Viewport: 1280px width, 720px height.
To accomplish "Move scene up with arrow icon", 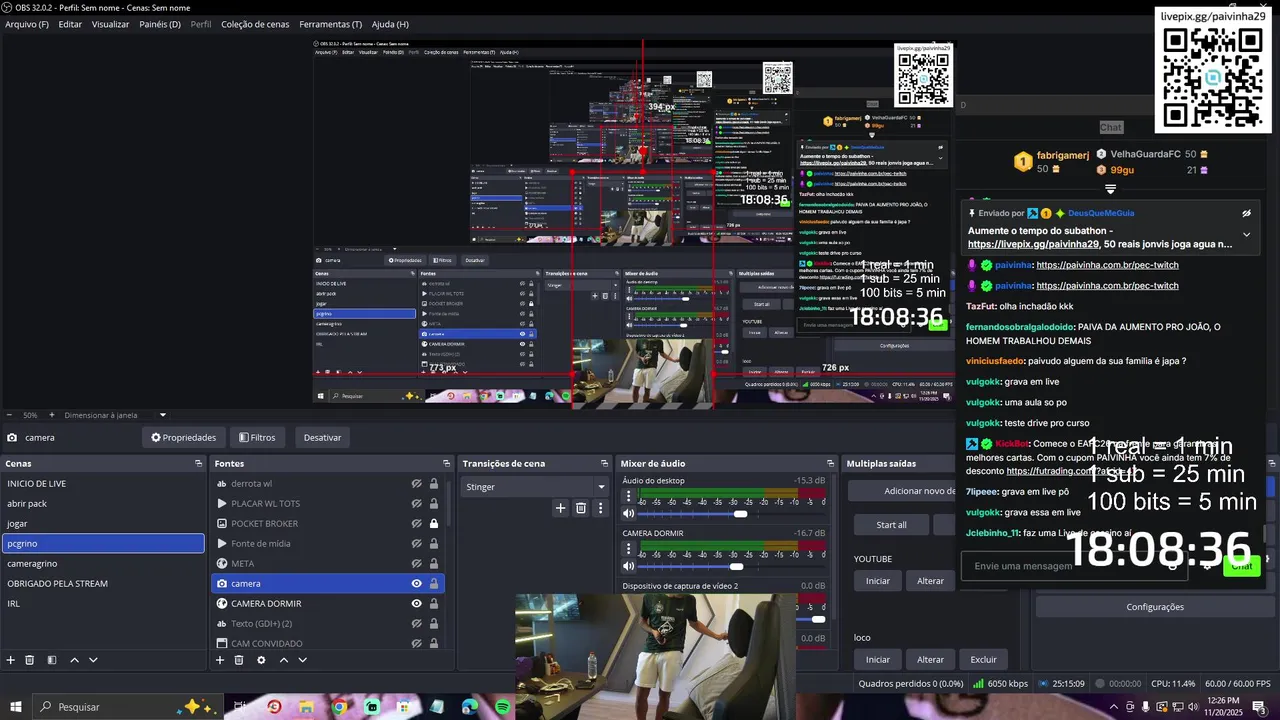I will click(74, 660).
